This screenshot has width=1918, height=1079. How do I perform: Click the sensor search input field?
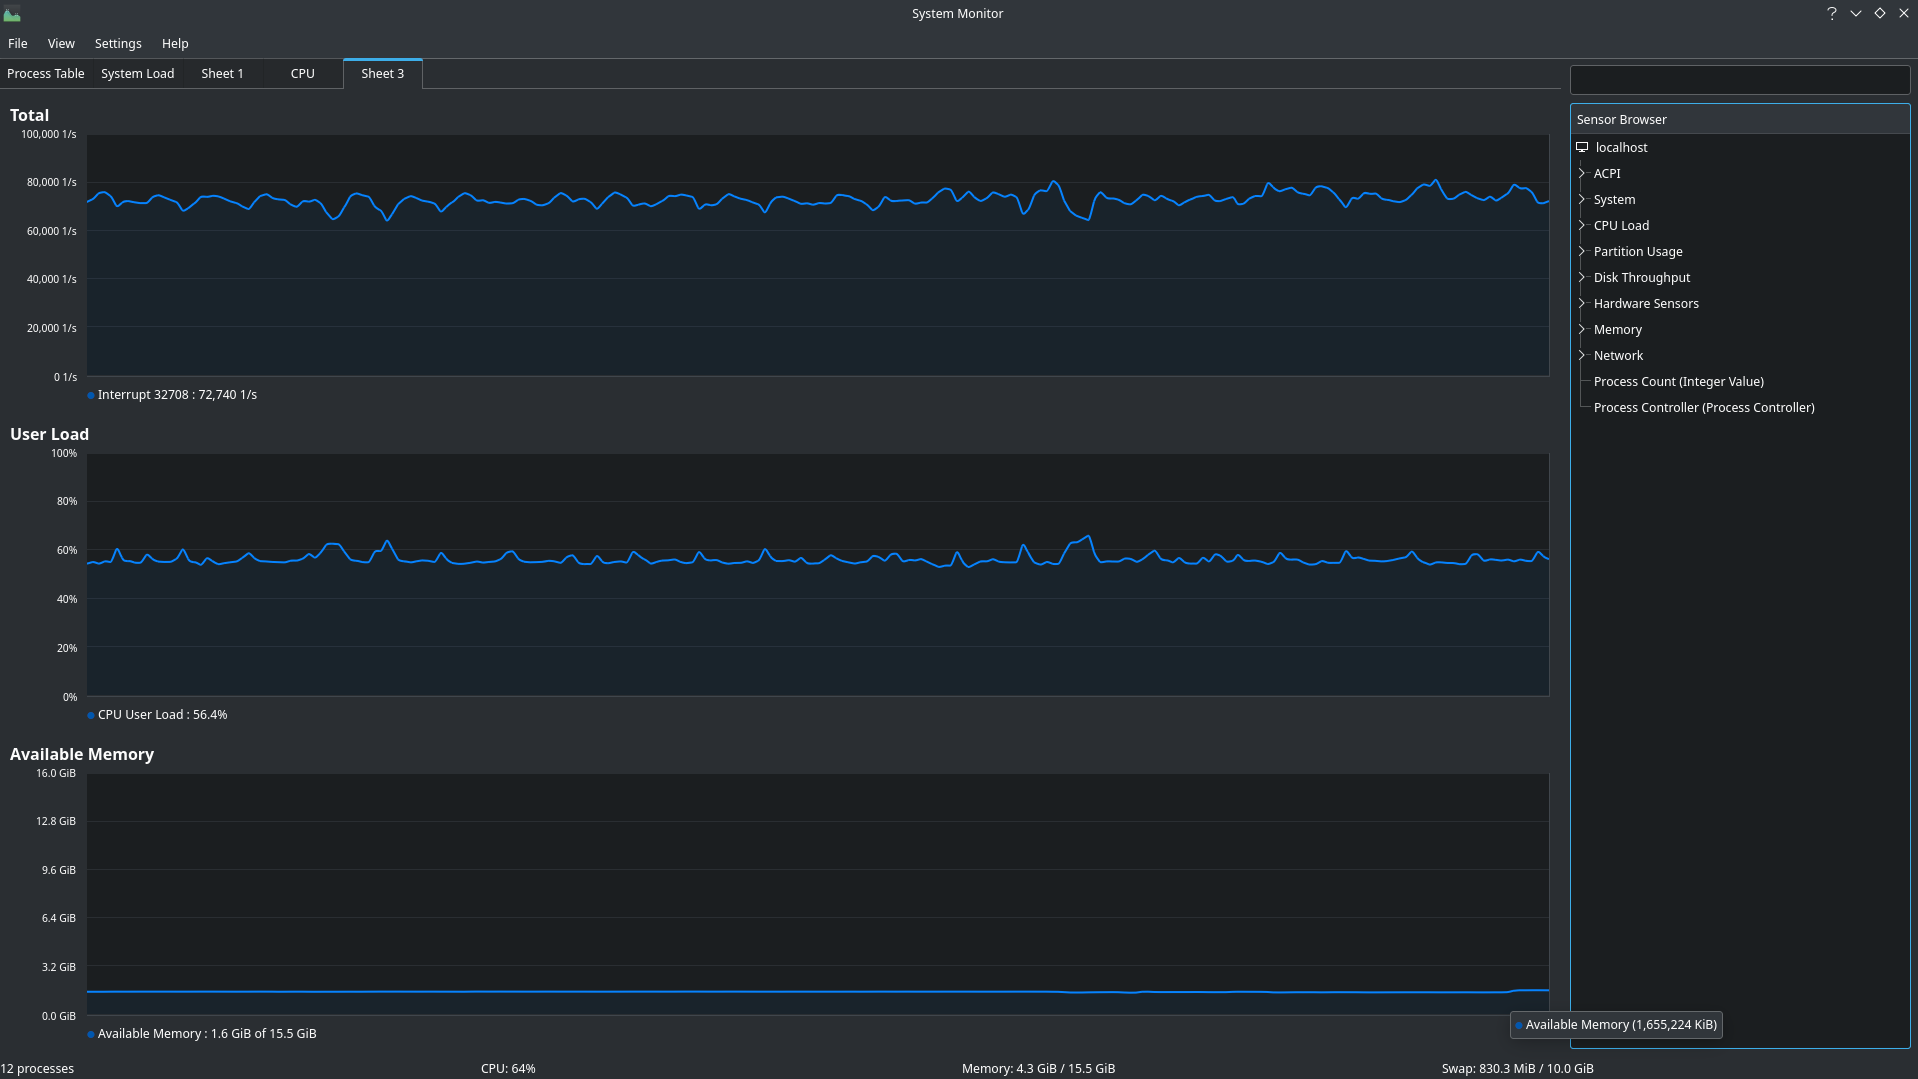[x=1740, y=80]
